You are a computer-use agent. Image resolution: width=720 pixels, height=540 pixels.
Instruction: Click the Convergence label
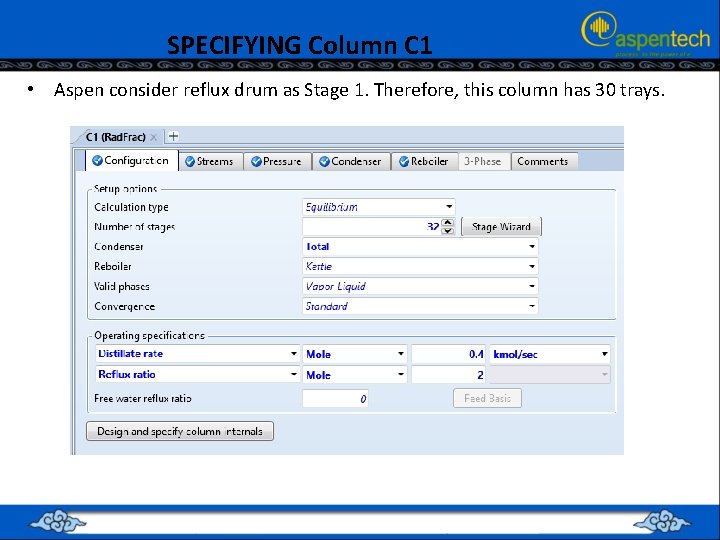[124, 306]
